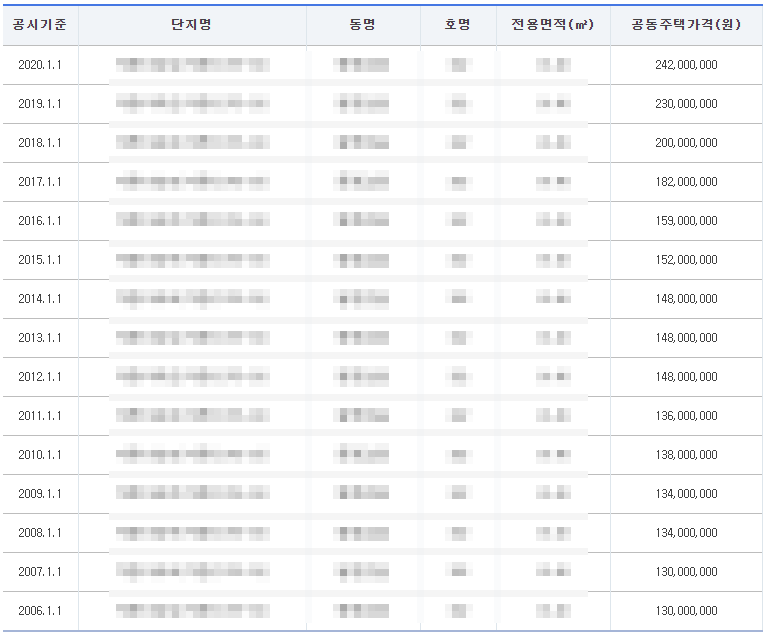Click the 2009.1.1 row price 134,000,000
Image resolution: width=769 pixels, height=636 pixels.
[686, 494]
